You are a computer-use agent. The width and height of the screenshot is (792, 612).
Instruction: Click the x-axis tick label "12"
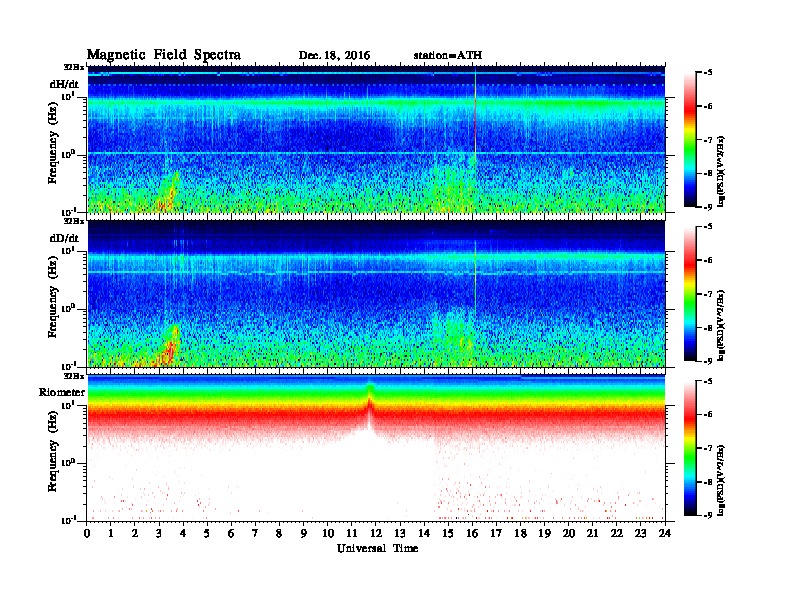[x=376, y=533]
